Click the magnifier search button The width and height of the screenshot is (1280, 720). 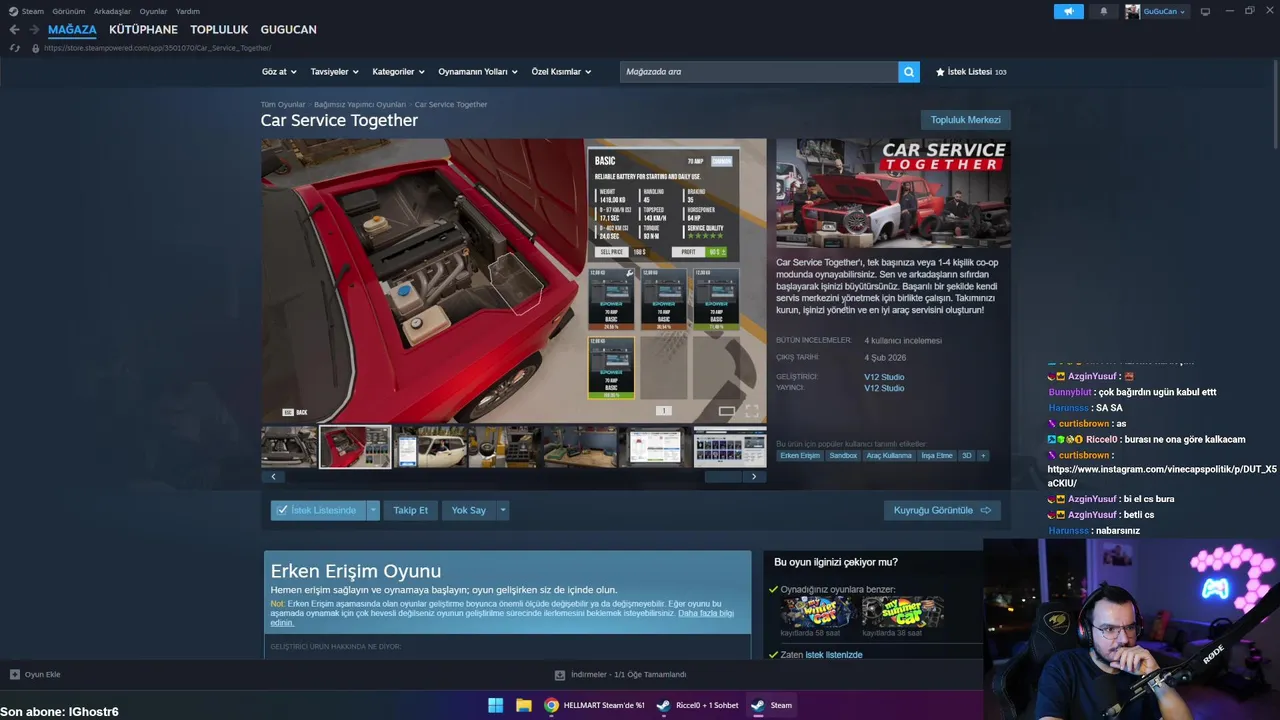(x=909, y=72)
